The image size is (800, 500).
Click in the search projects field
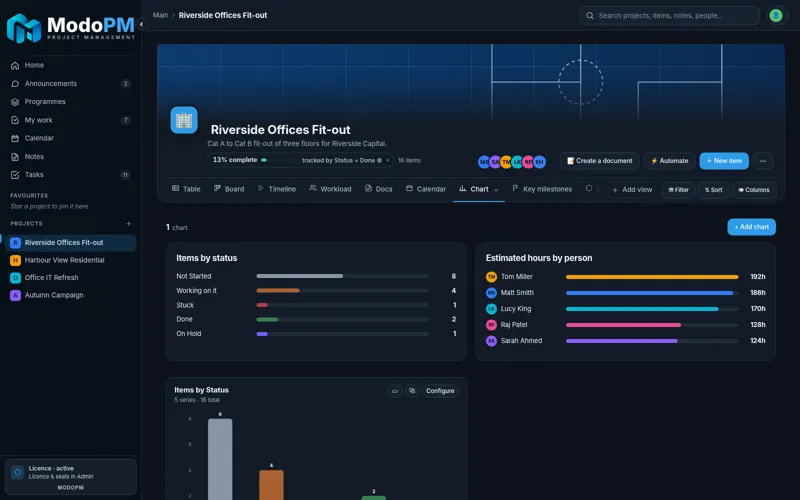(669, 16)
